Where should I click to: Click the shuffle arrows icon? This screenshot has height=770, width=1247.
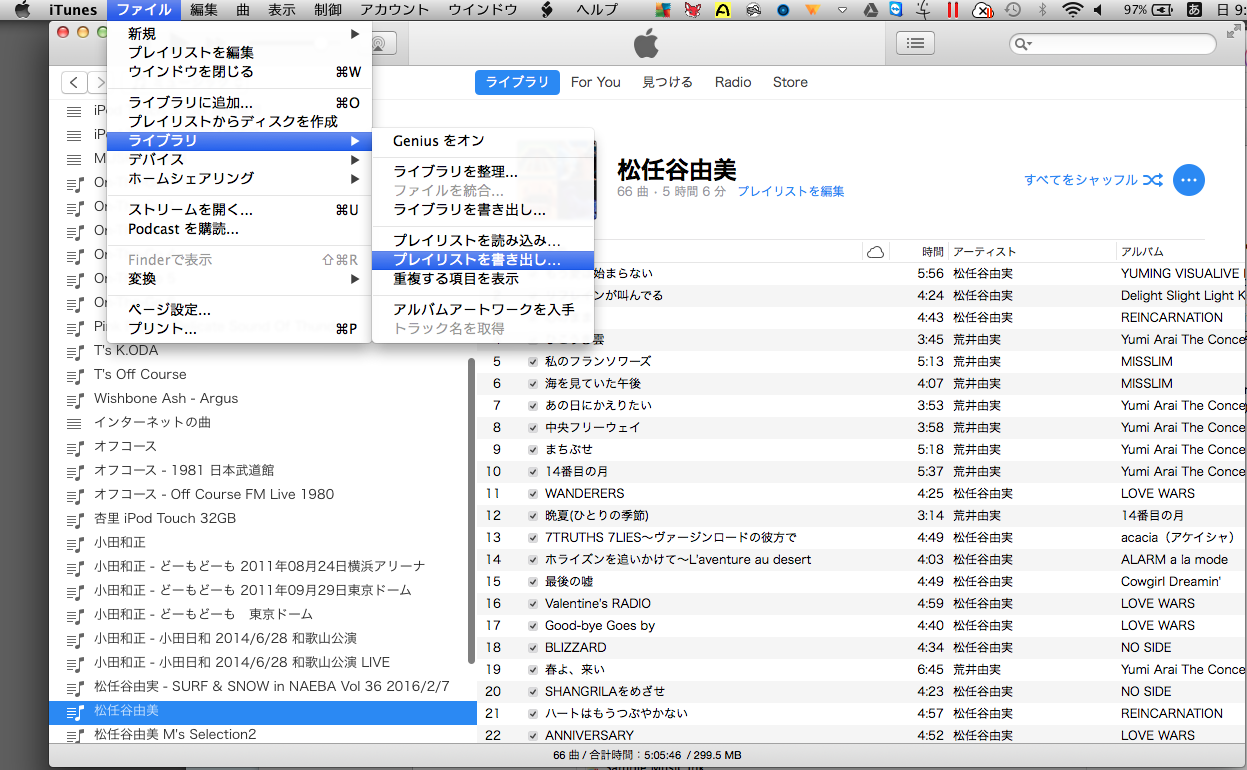(x=1153, y=180)
